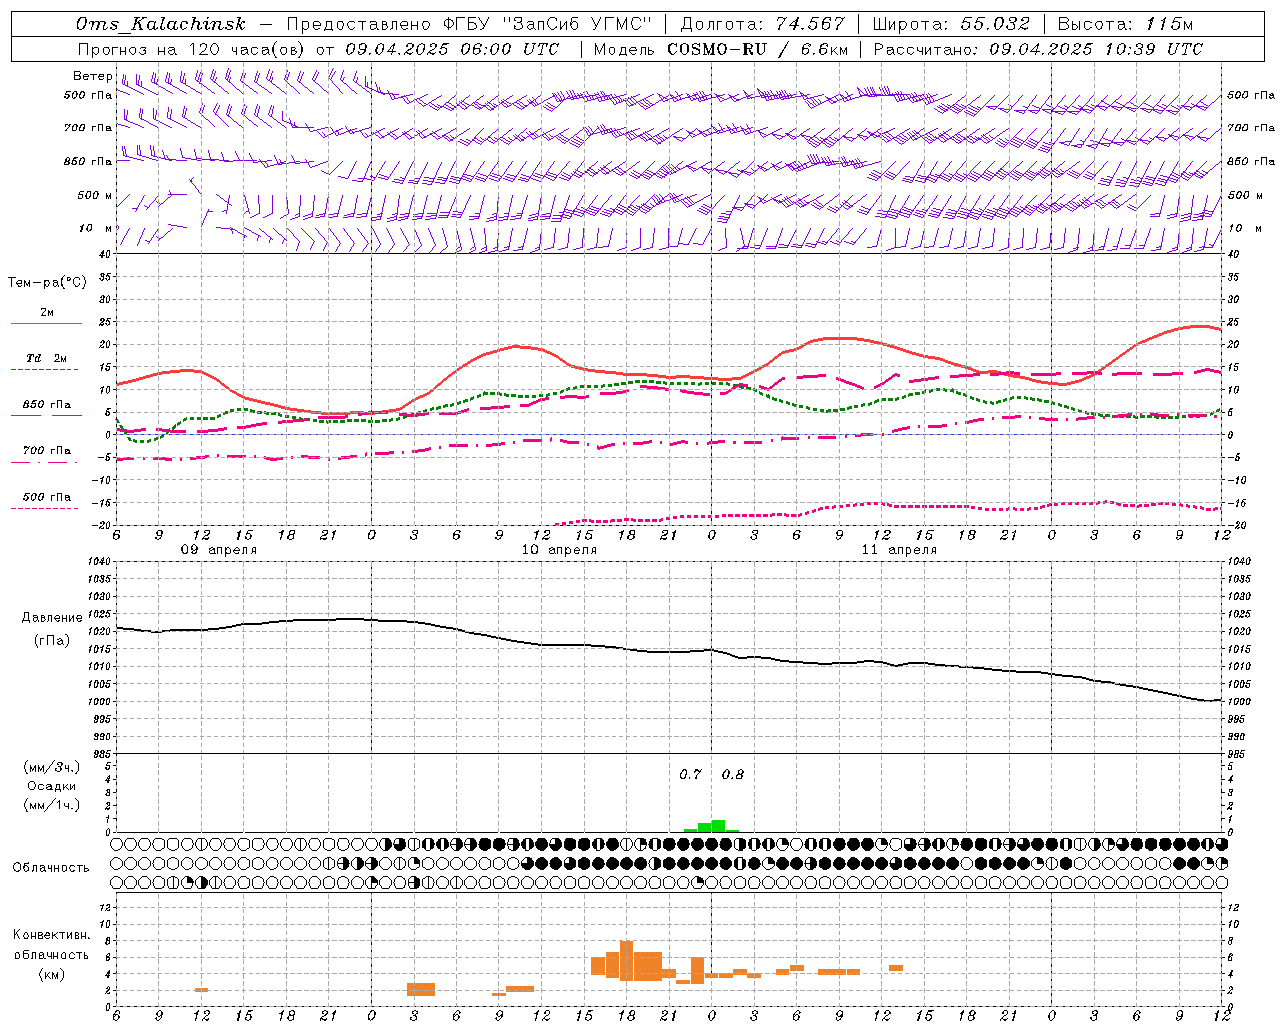Image resolution: width=1280 pixels, height=1024 pixels.
Task: Click the station title Oms_Kalachinsk
Action: coord(162,25)
